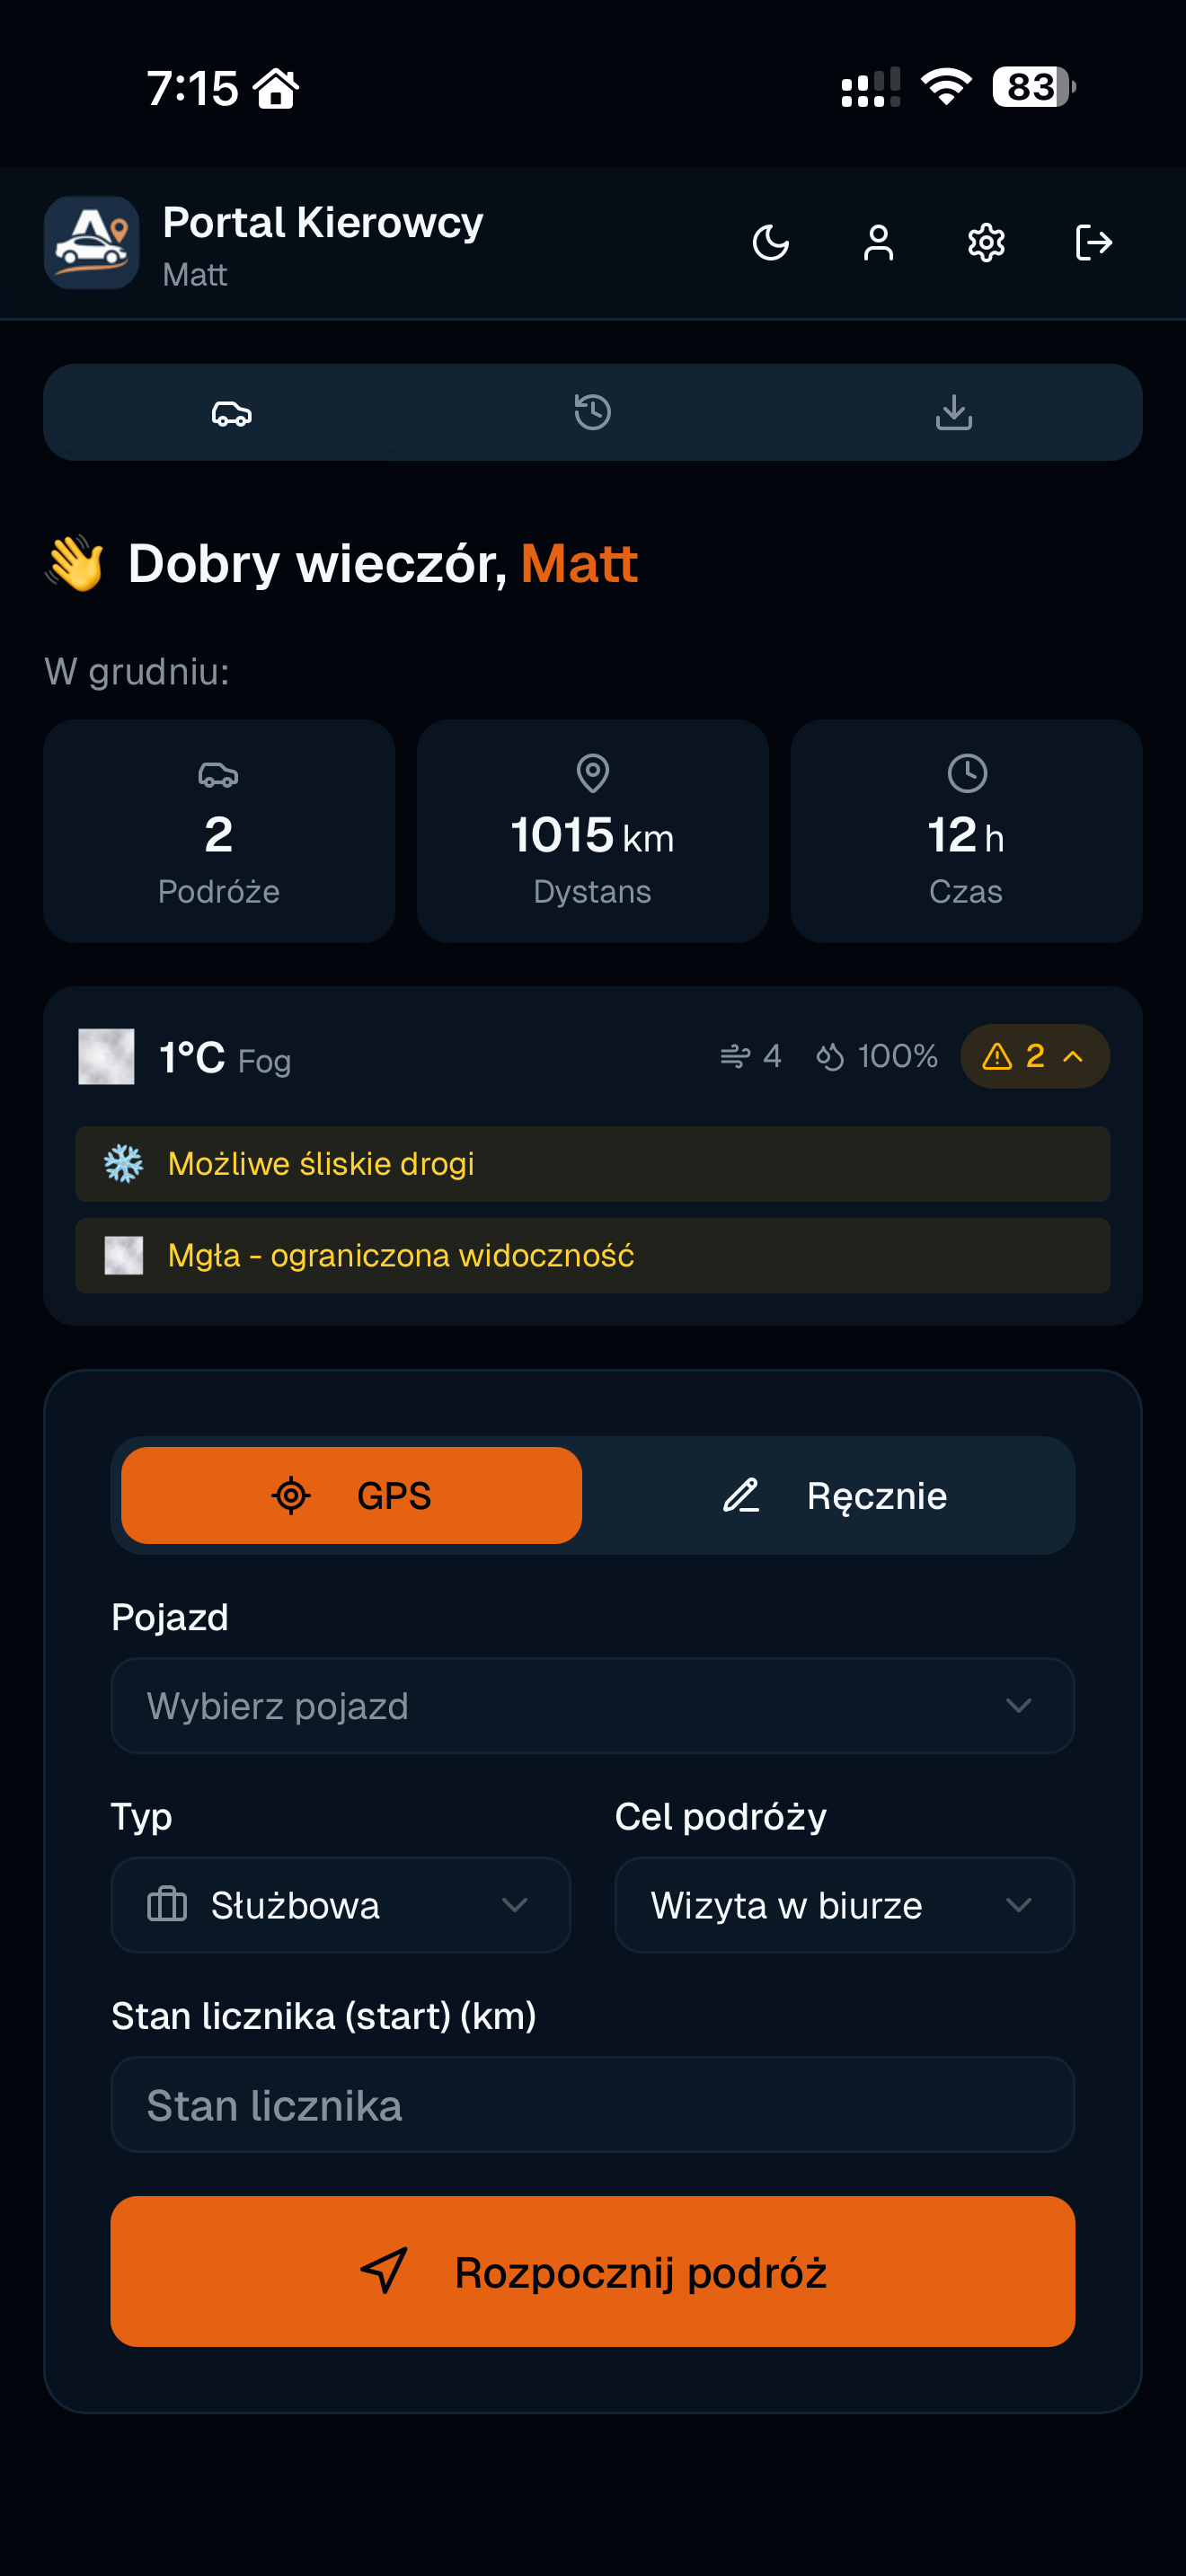Tap the Dystans location pin card
Screen dimensions: 1186x2576
coord(592,831)
